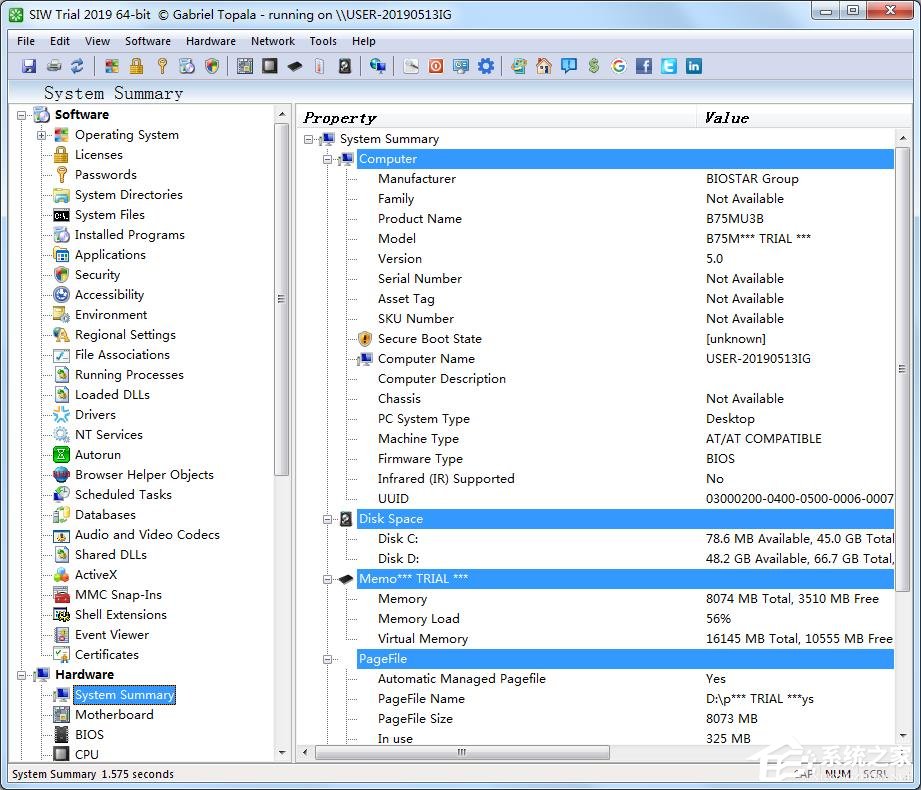Expand the Operating System tree node
921x790 pixels.
pos(42,135)
